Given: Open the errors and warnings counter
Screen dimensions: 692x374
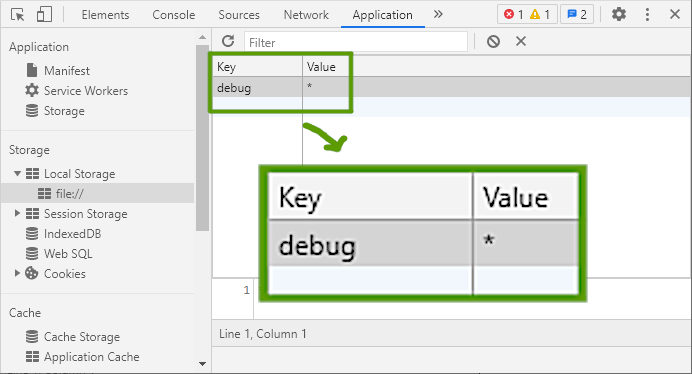Looking at the screenshot, I should tap(527, 15).
